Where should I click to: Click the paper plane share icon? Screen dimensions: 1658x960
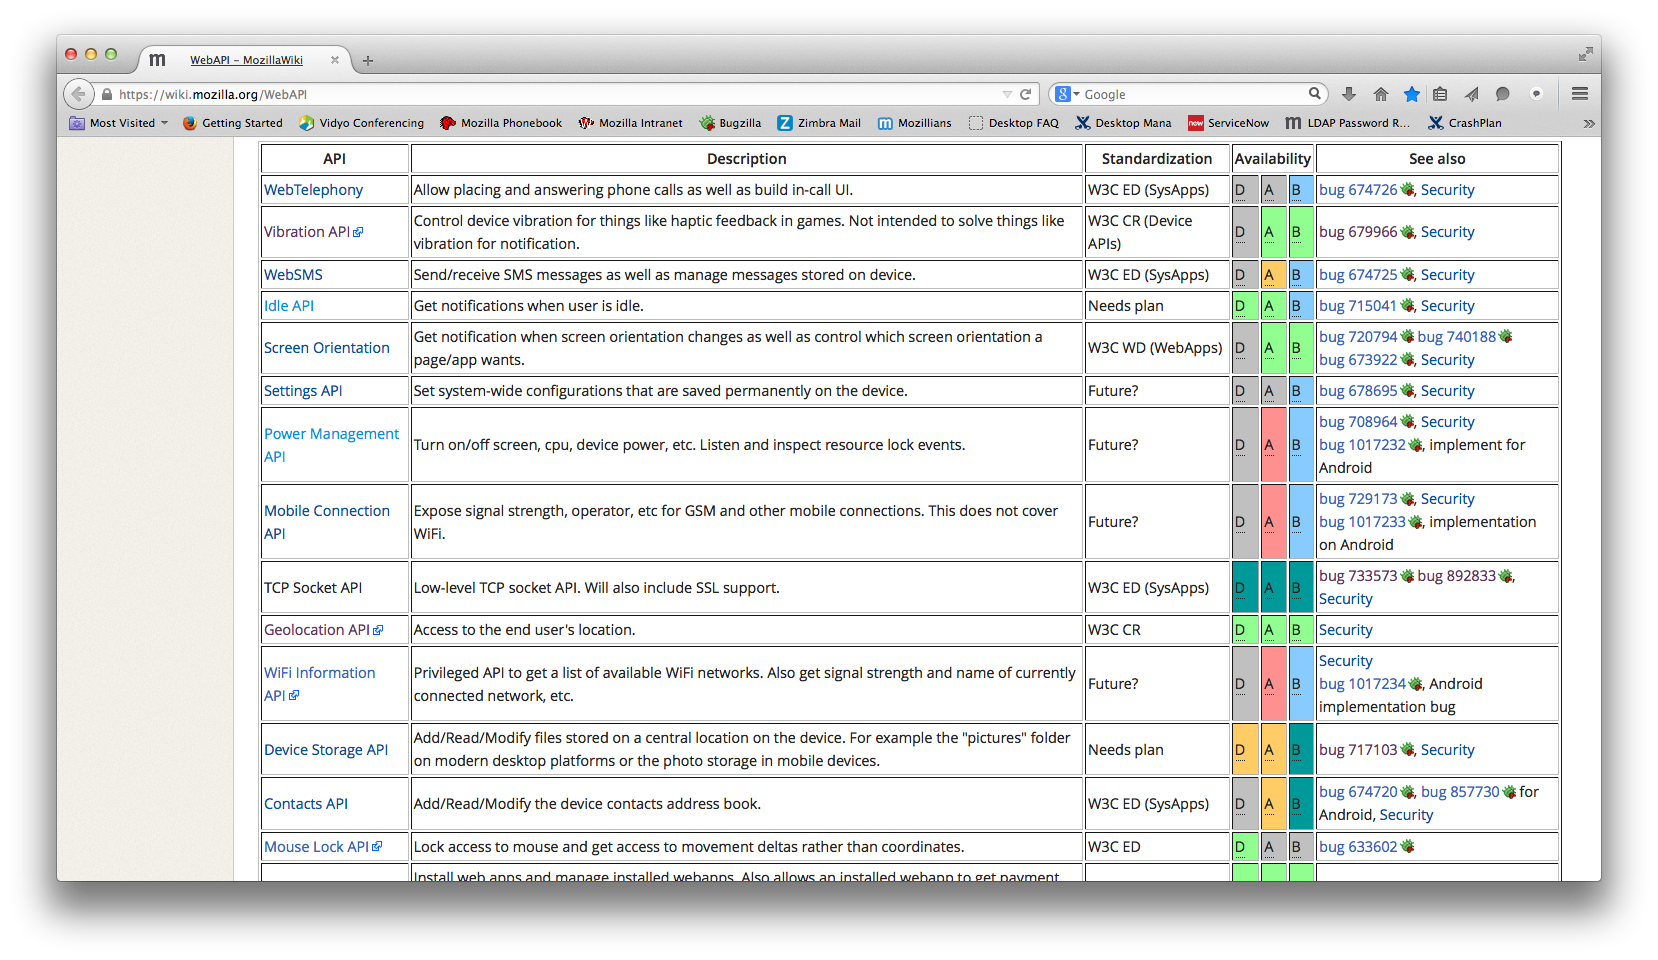(x=1471, y=94)
